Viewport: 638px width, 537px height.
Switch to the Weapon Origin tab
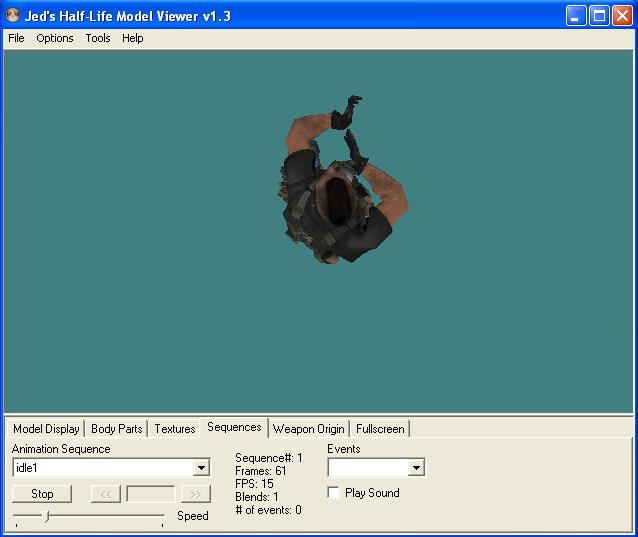308,429
